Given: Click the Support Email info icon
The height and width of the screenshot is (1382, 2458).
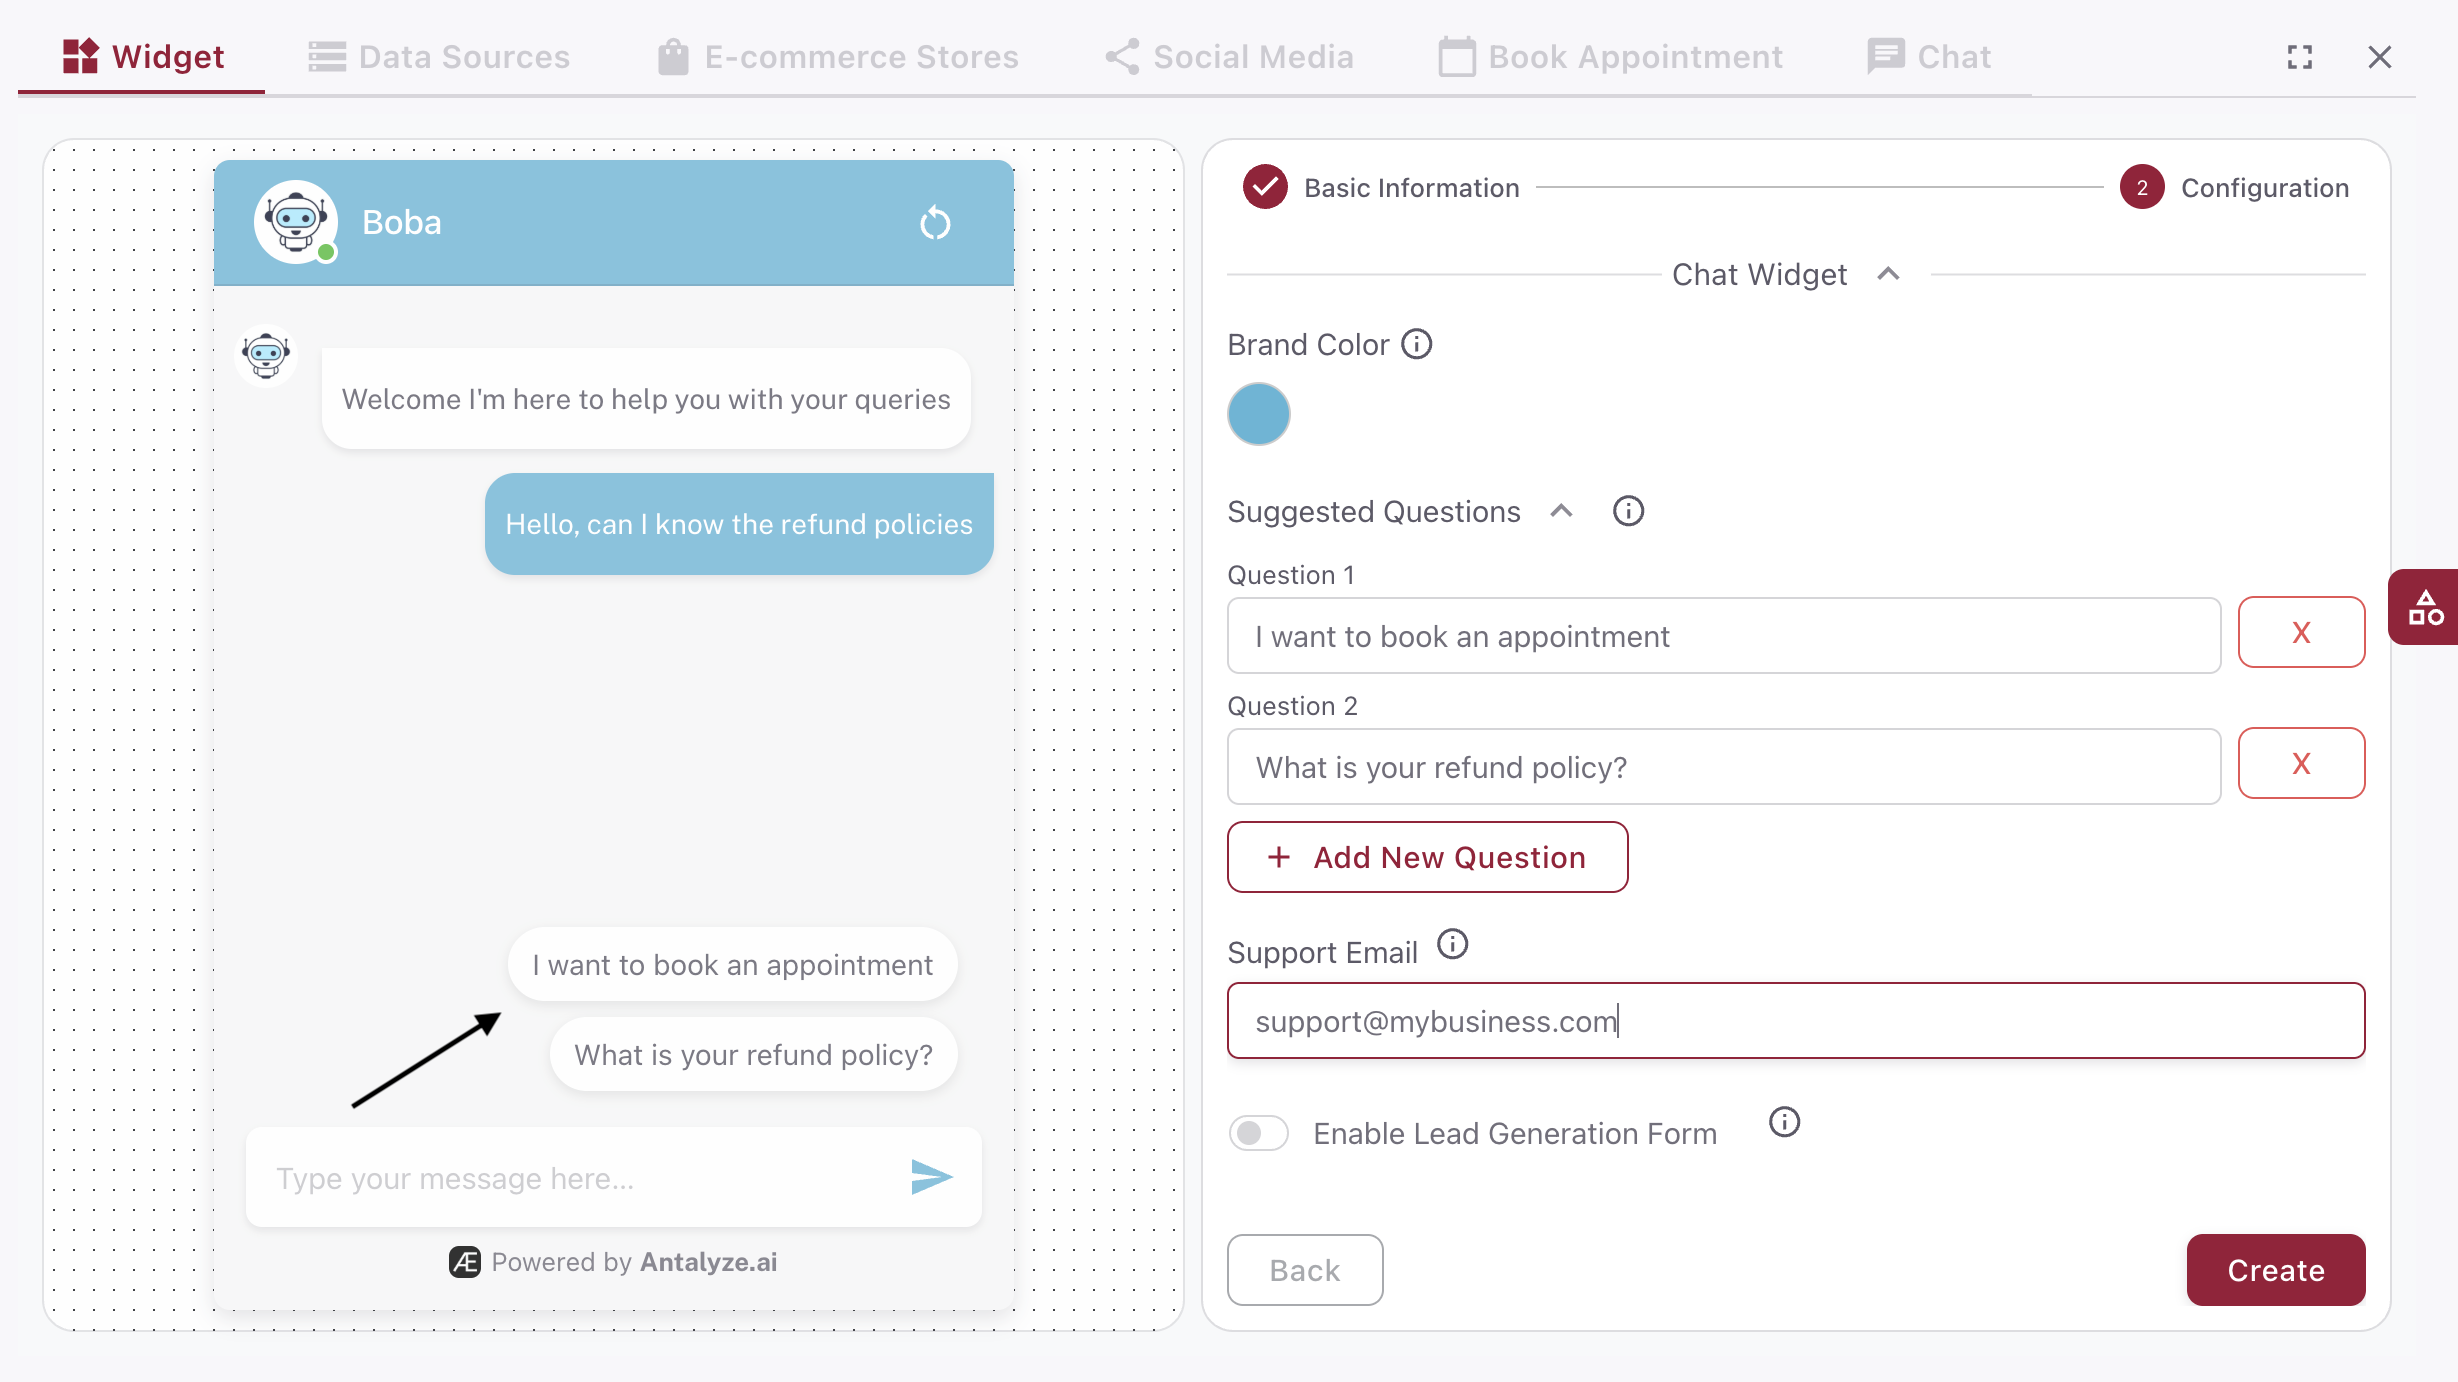Looking at the screenshot, I should (1452, 944).
